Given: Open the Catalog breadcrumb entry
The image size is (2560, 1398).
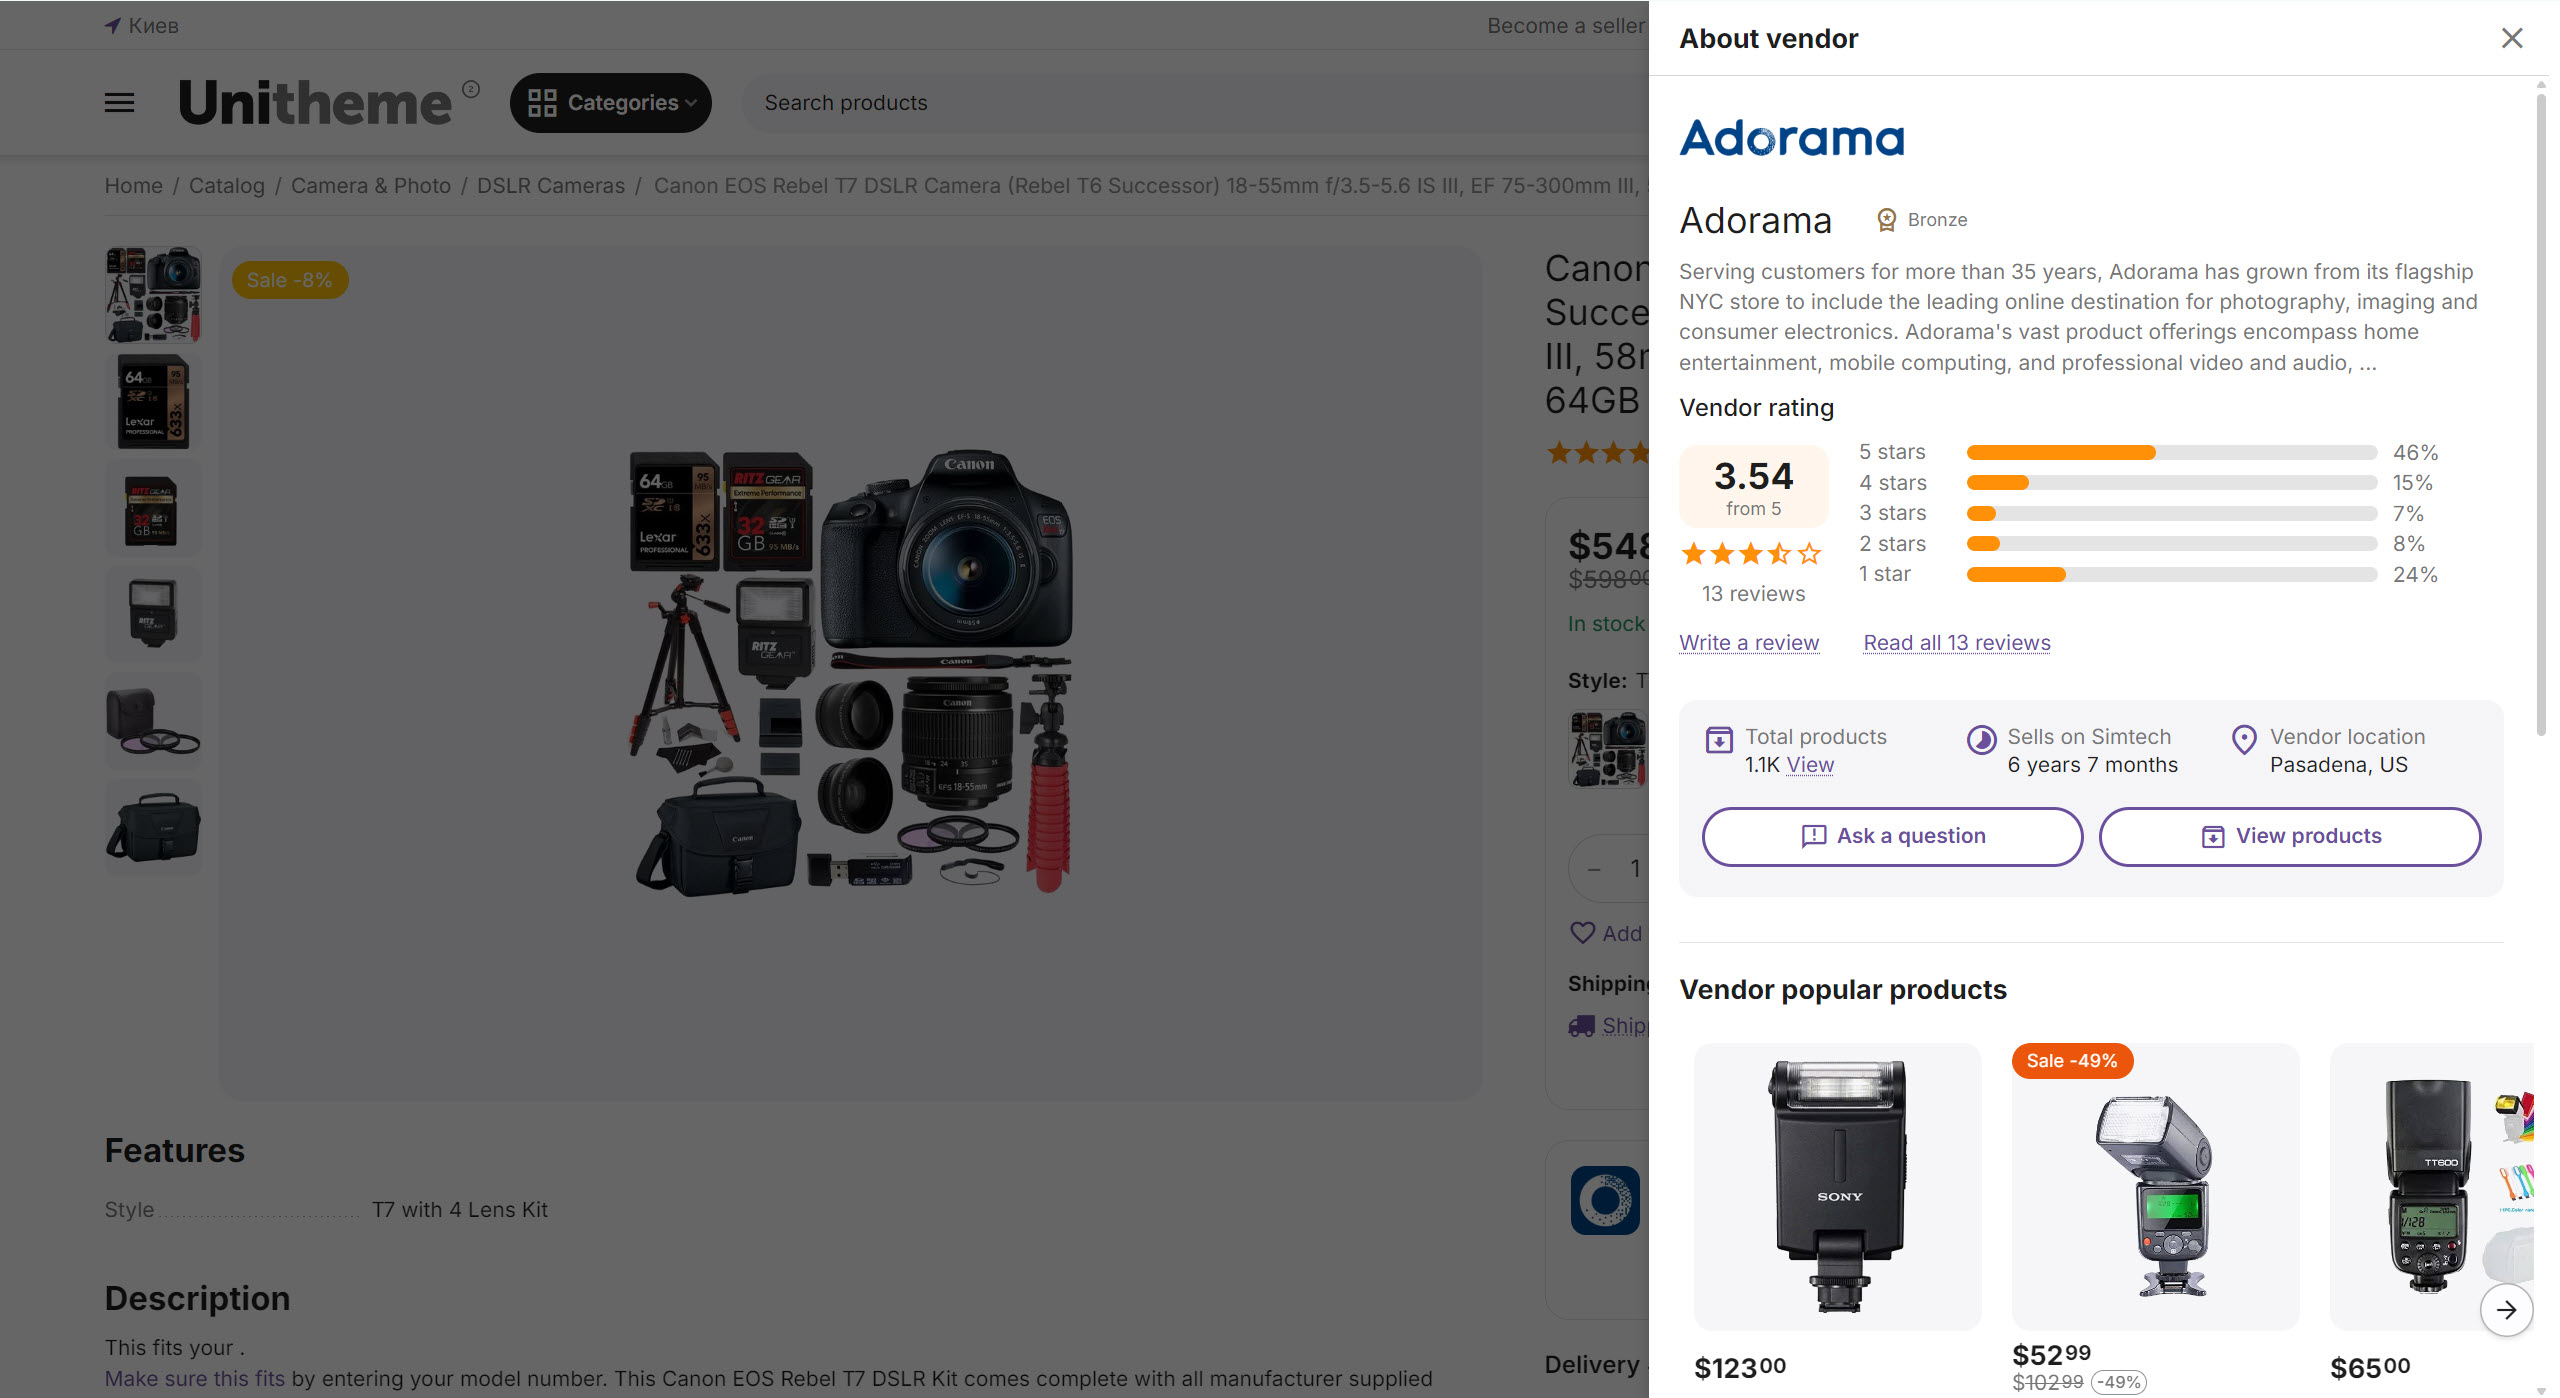Looking at the screenshot, I should [226, 185].
